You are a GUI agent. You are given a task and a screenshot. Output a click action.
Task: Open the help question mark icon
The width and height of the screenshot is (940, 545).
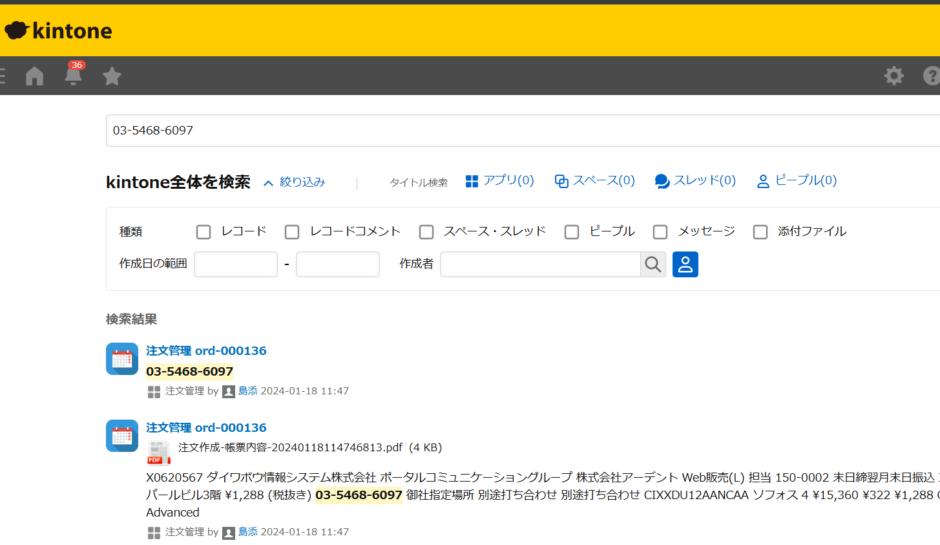[x=932, y=76]
